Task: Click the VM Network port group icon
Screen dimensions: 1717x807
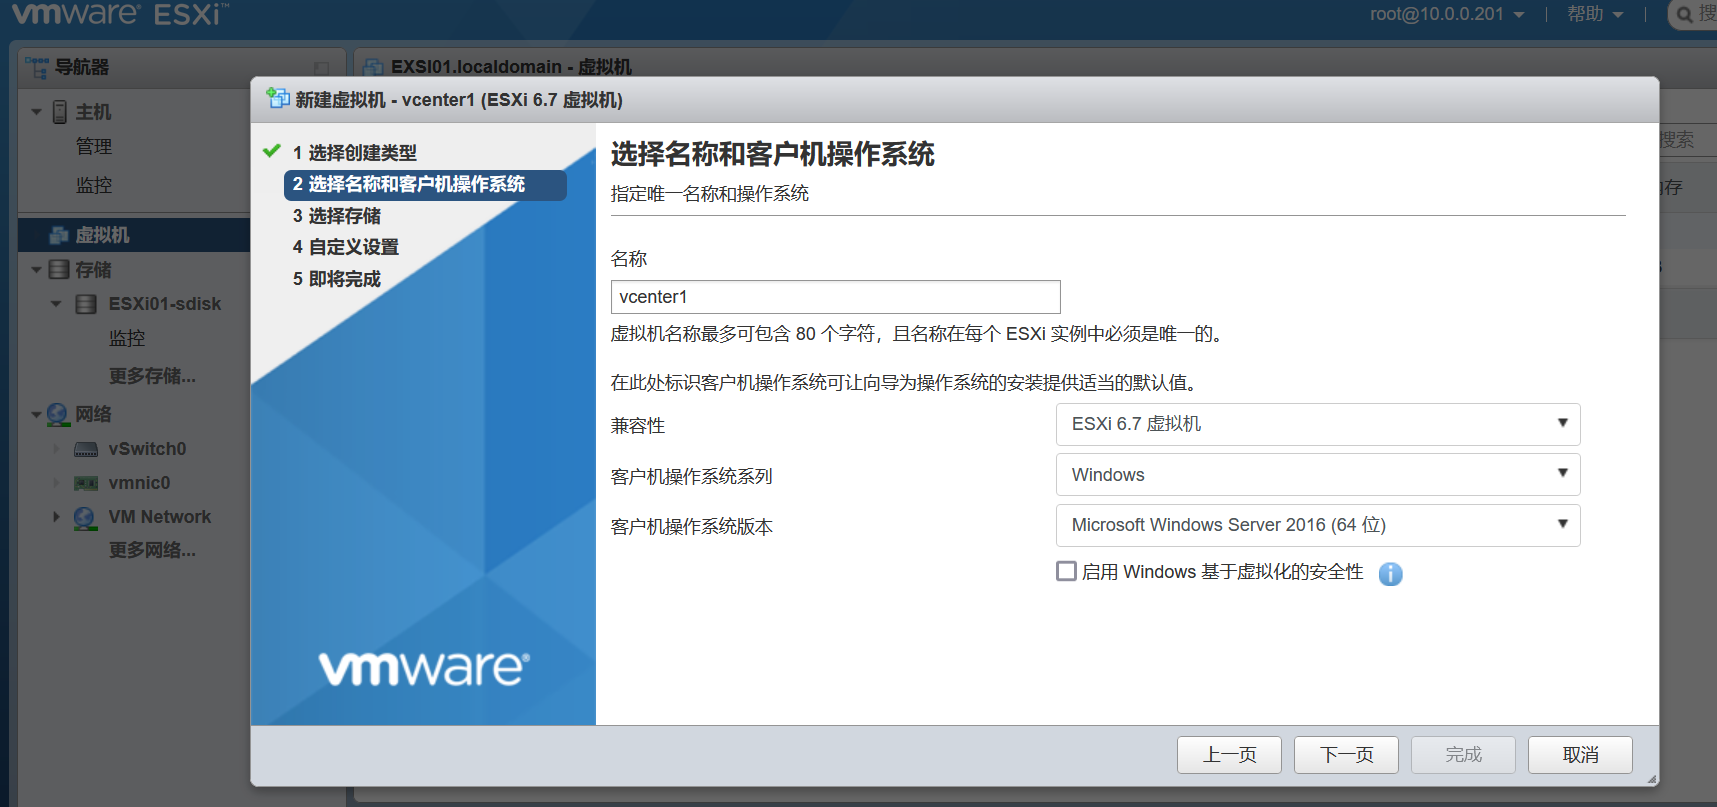Action: pyautogui.click(x=86, y=518)
